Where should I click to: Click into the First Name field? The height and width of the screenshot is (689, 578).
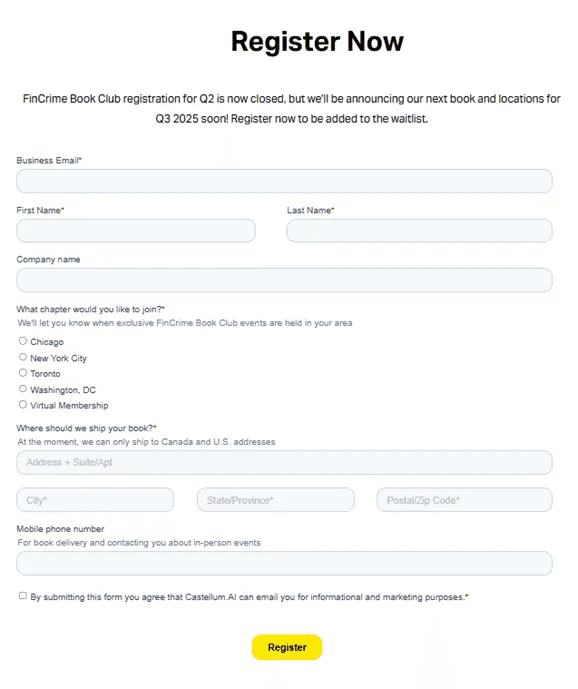(136, 231)
